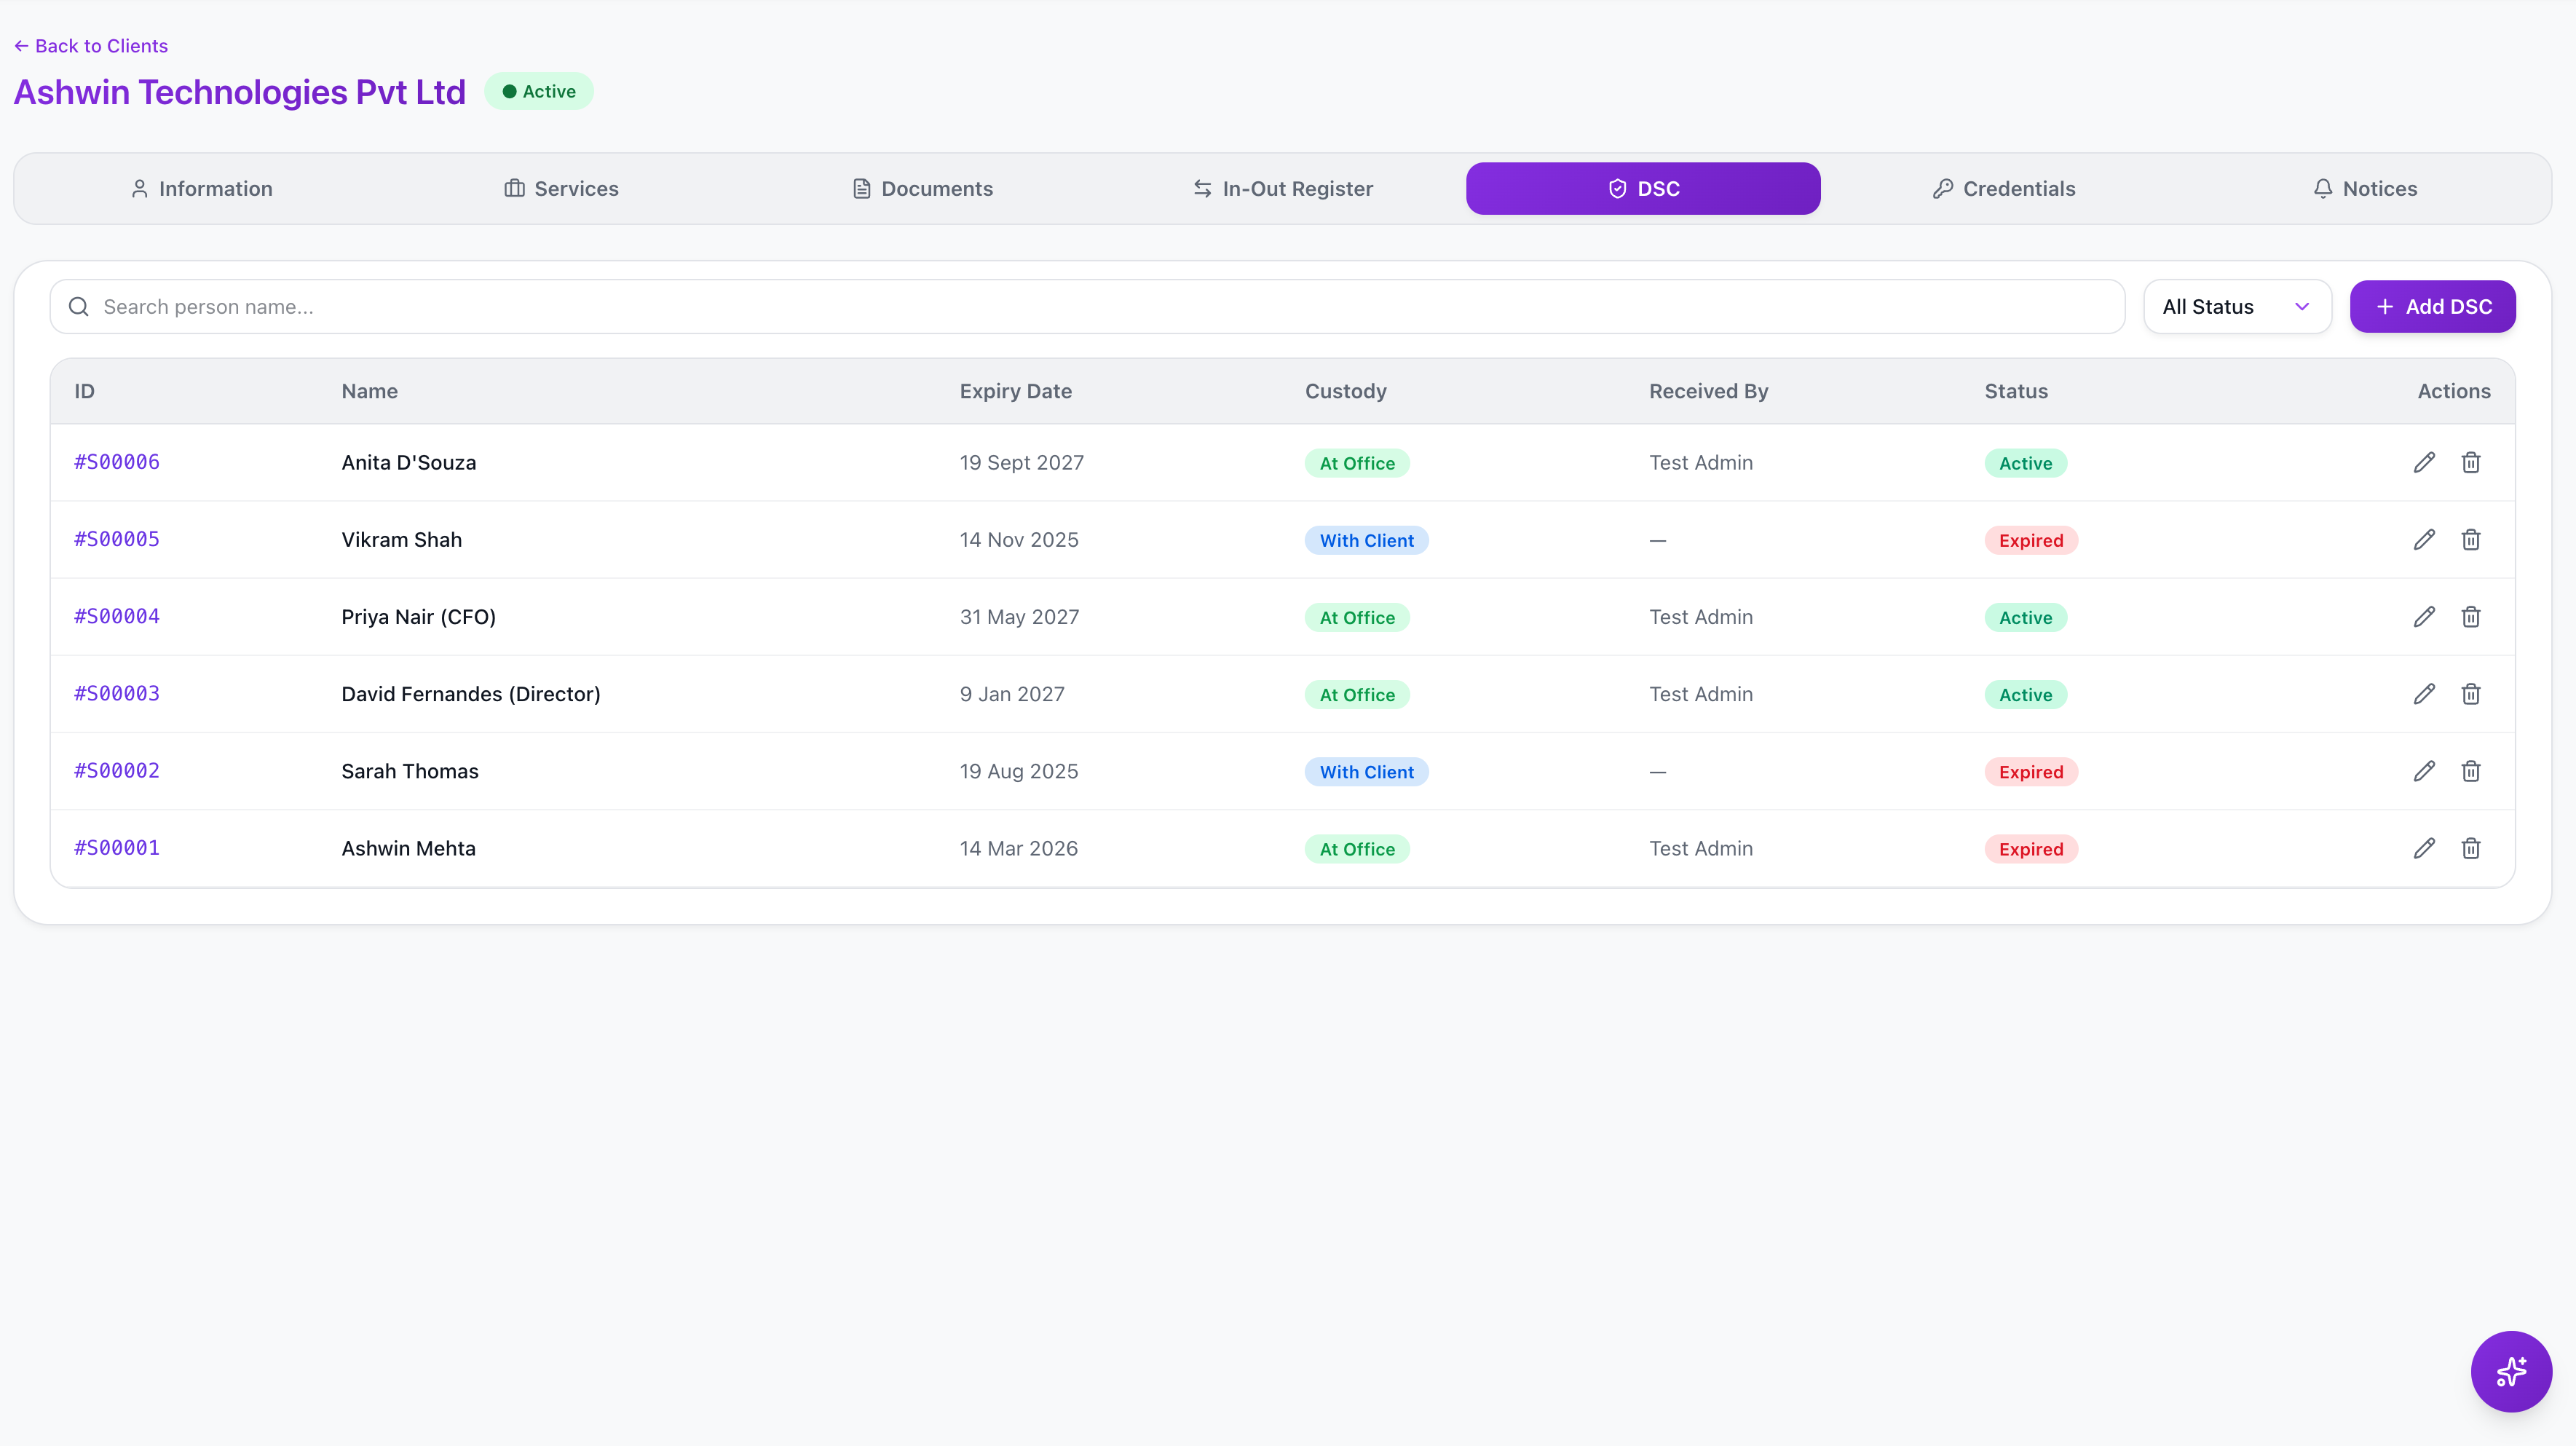The width and height of the screenshot is (2576, 1446).
Task: Select the name Anita D'Souza
Action: (x=408, y=463)
